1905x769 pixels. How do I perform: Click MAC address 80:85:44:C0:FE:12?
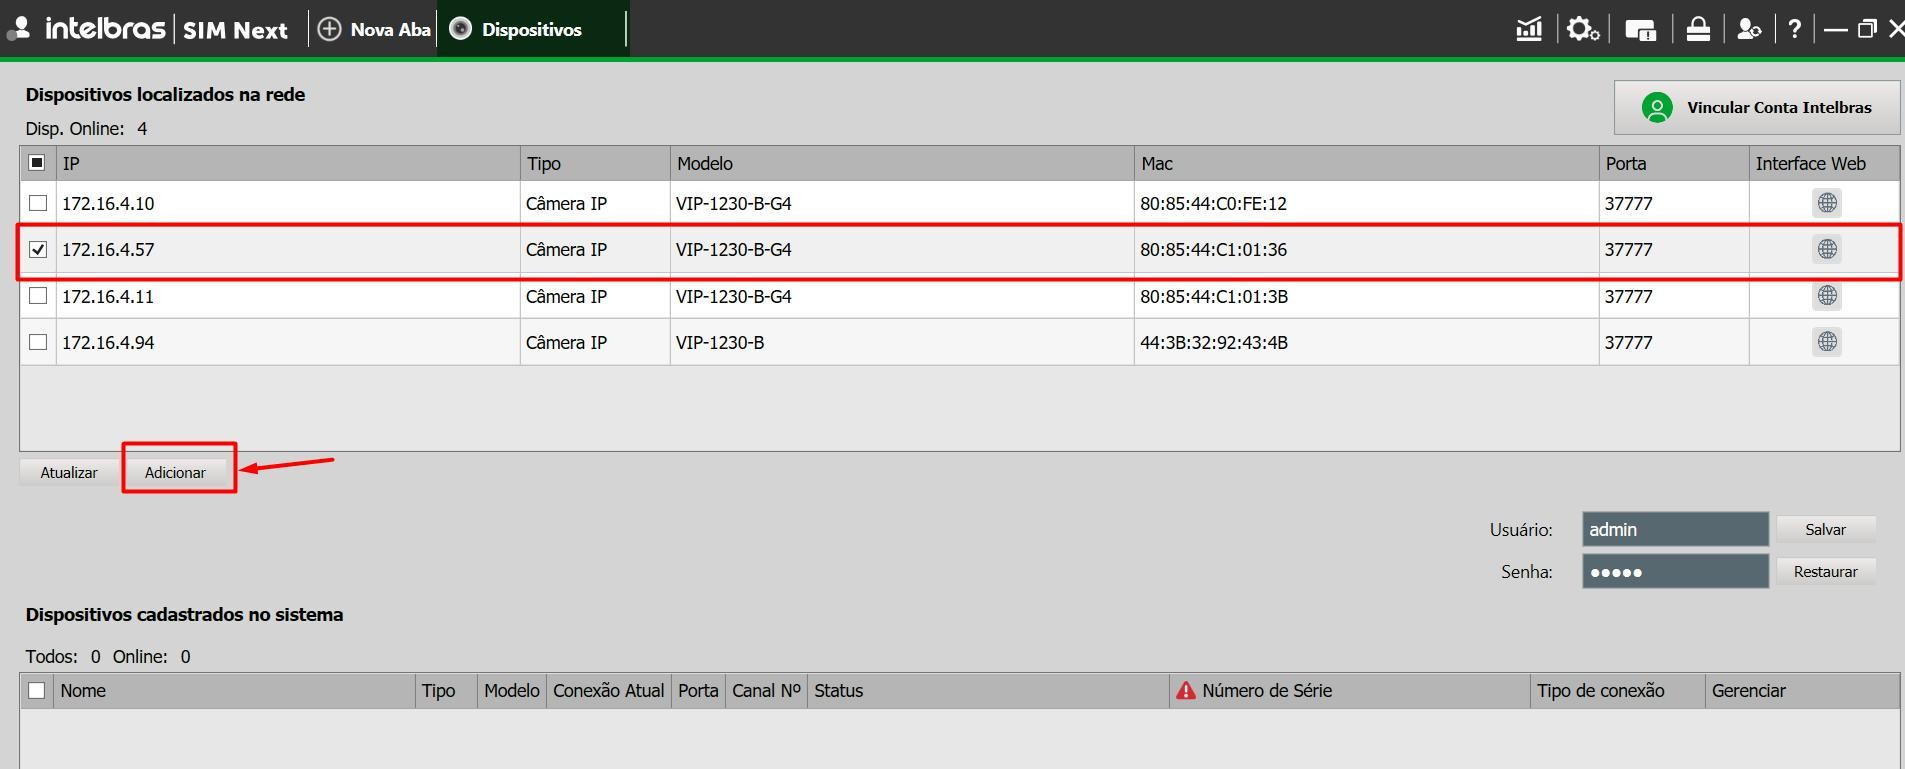1213,203
